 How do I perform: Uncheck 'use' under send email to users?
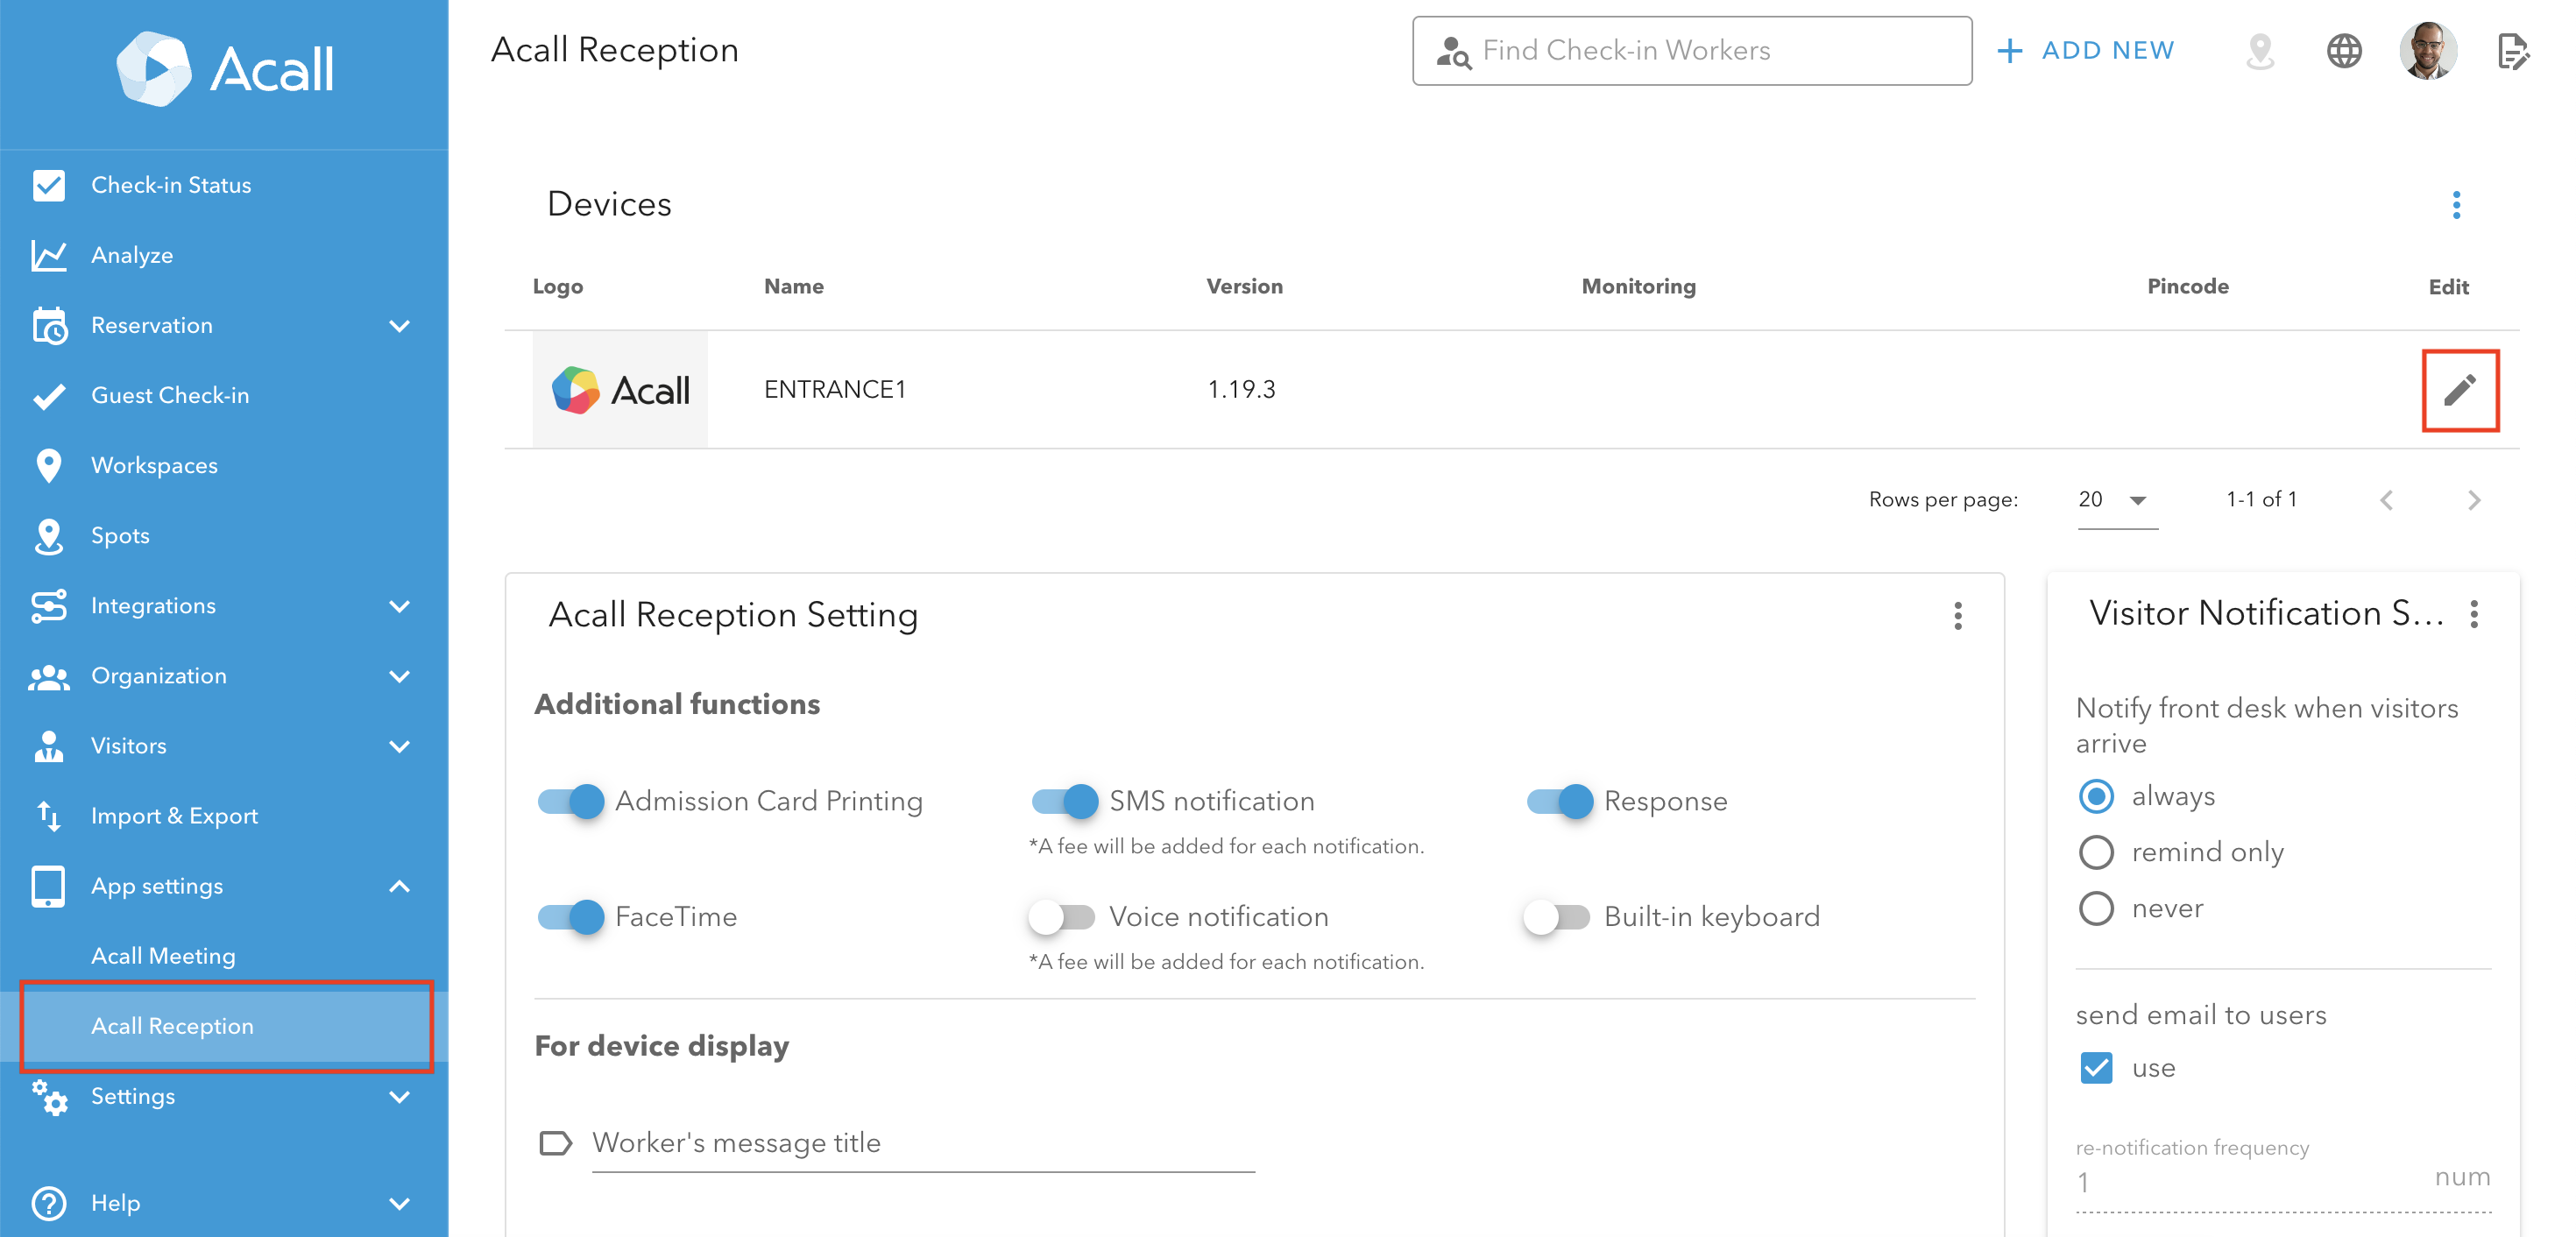2096,1069
